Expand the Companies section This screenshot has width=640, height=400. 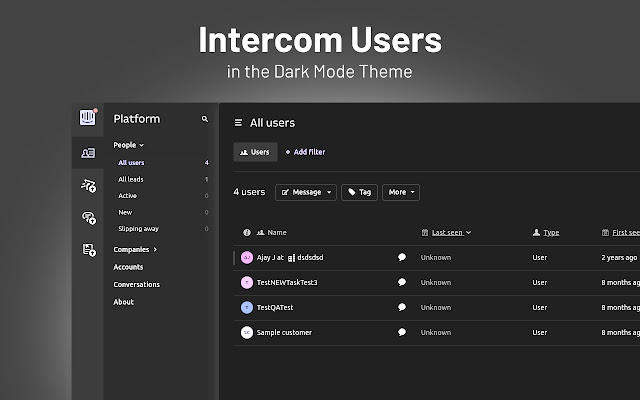pyautogui.click(x=135, y=249)
